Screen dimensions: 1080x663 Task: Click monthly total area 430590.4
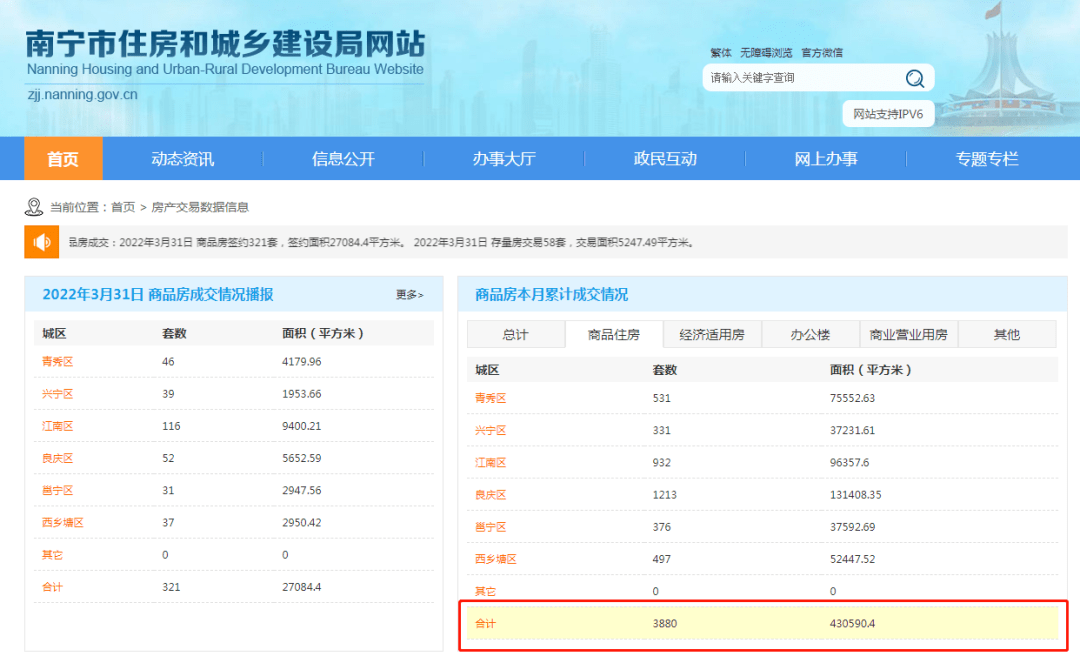click(852, 623)
